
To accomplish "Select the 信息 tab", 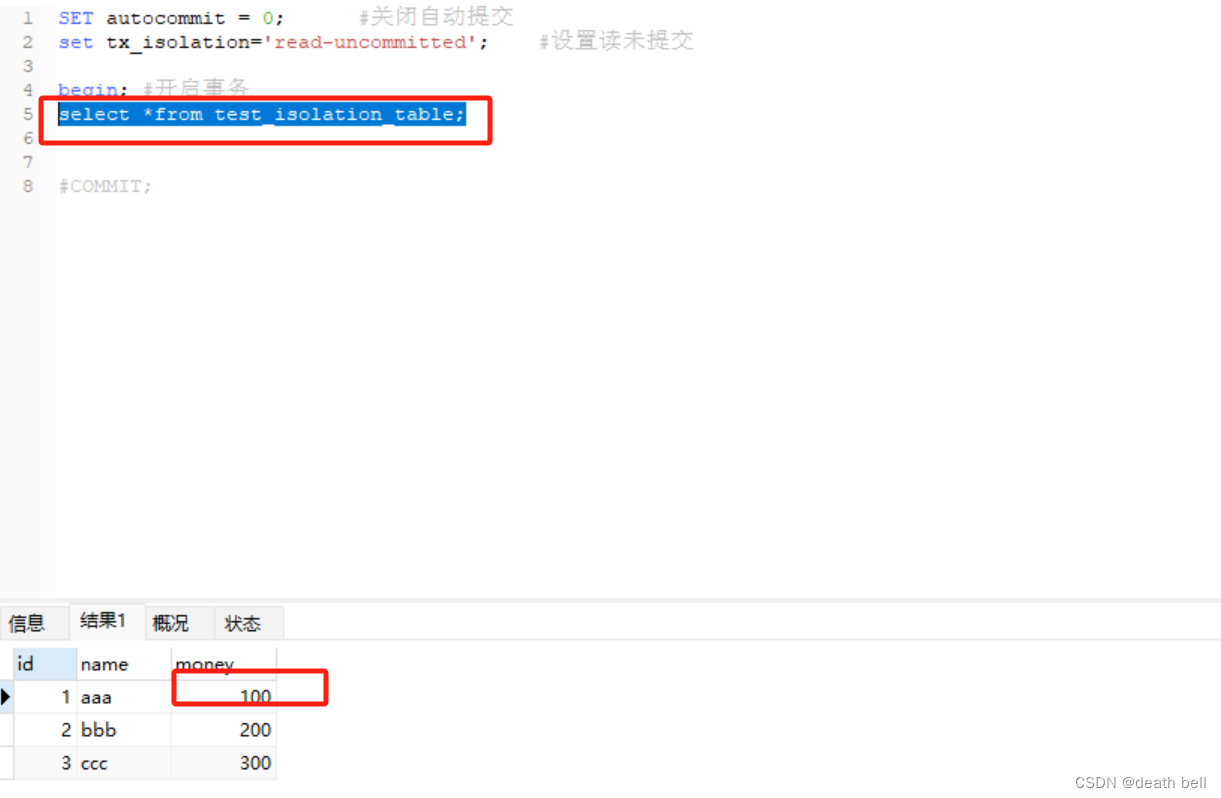I will tap(27, 623).
